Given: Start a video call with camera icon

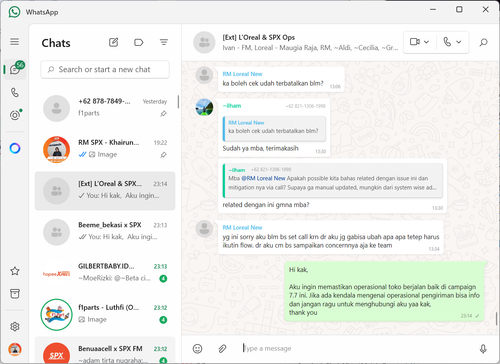Looking at the screenshot, I should pos(415,42).
